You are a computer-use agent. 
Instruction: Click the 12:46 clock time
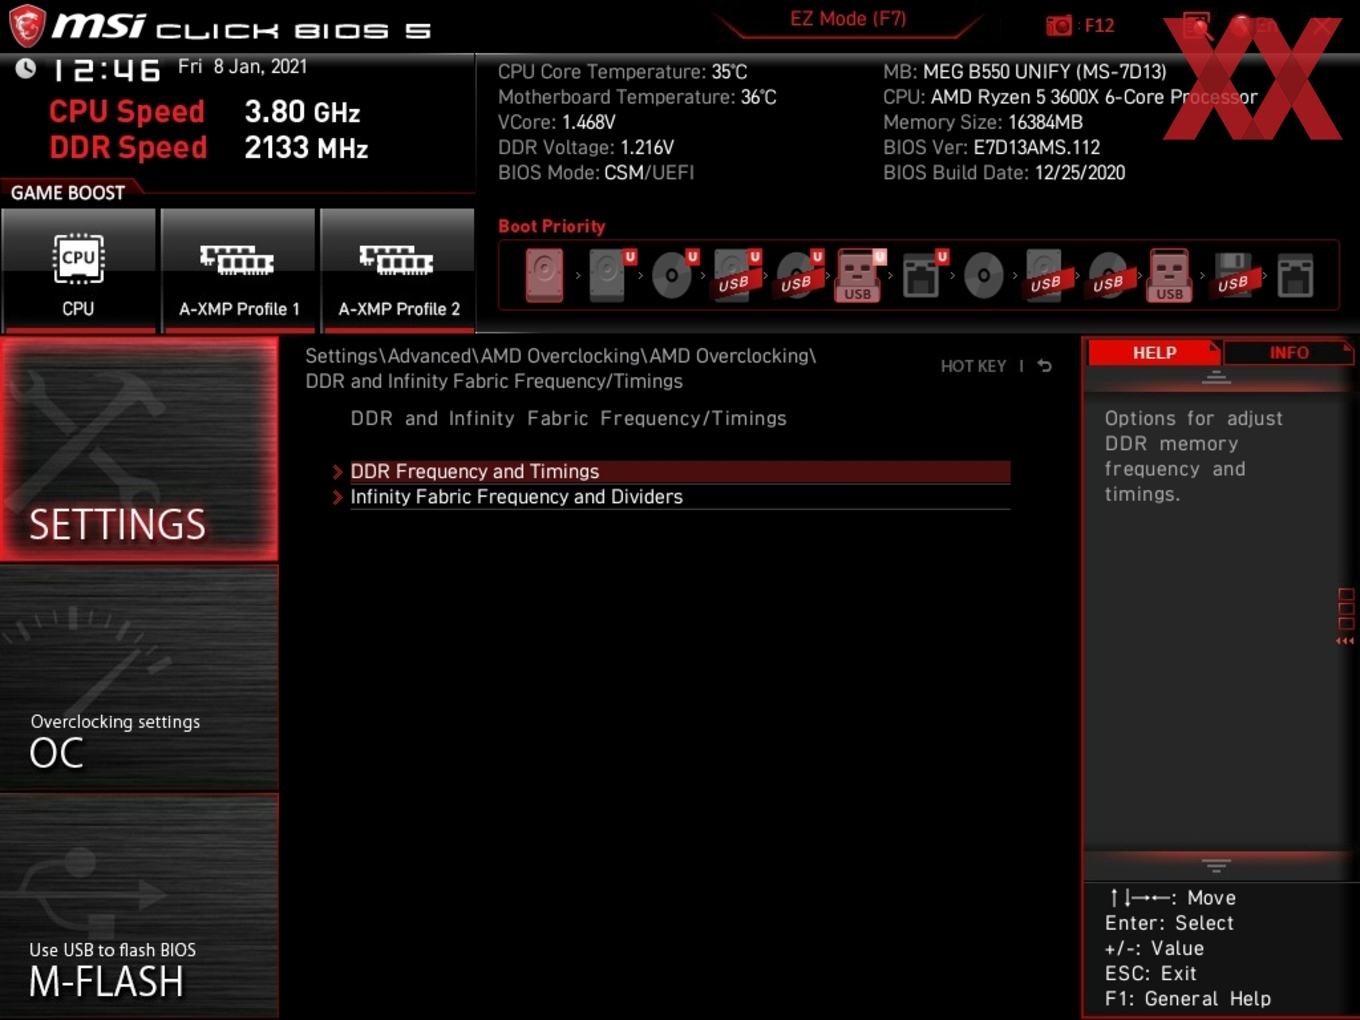(106, 70)
